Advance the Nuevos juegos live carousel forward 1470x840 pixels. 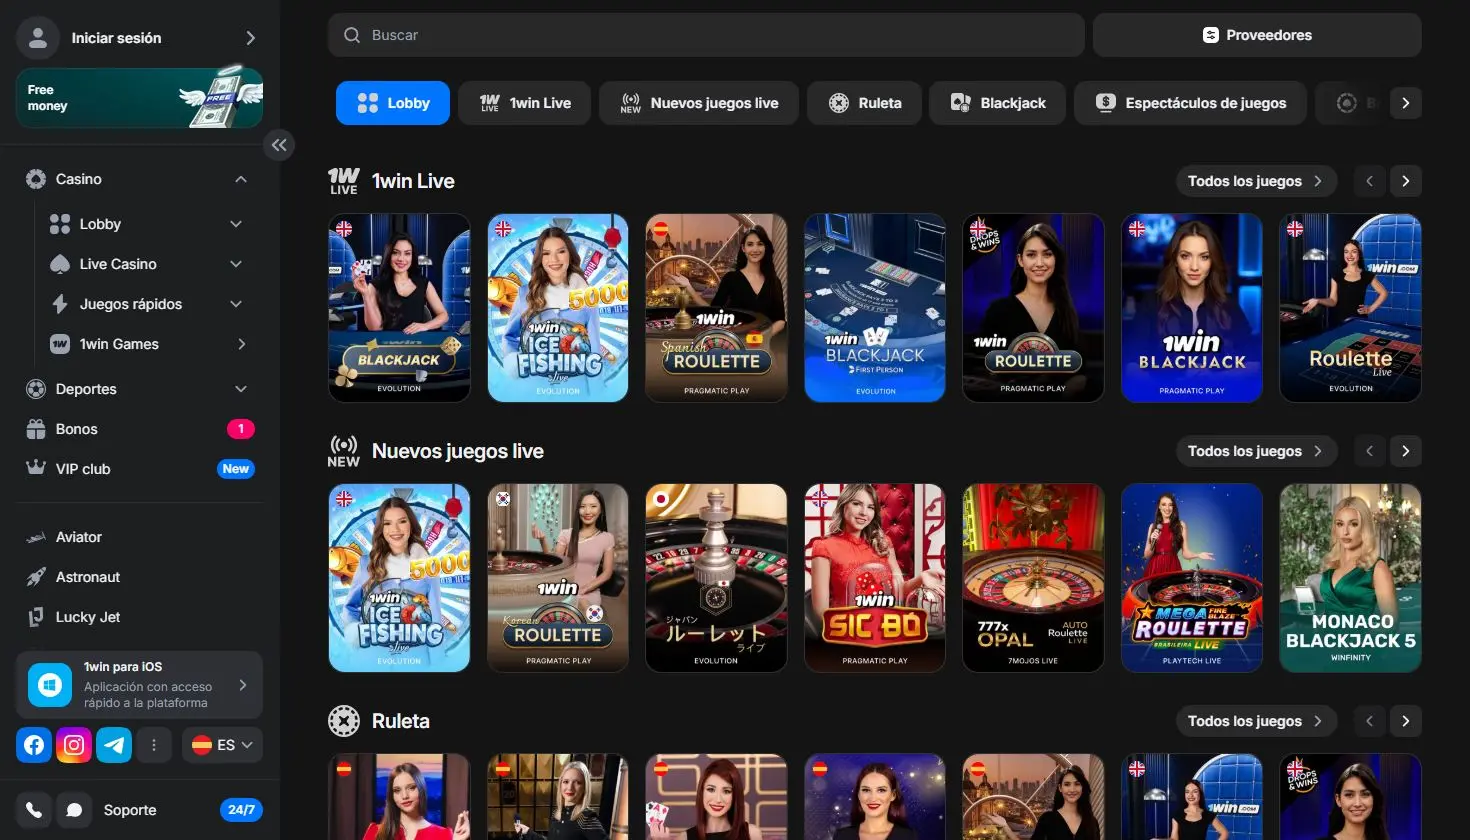[x=1405, y=451]
